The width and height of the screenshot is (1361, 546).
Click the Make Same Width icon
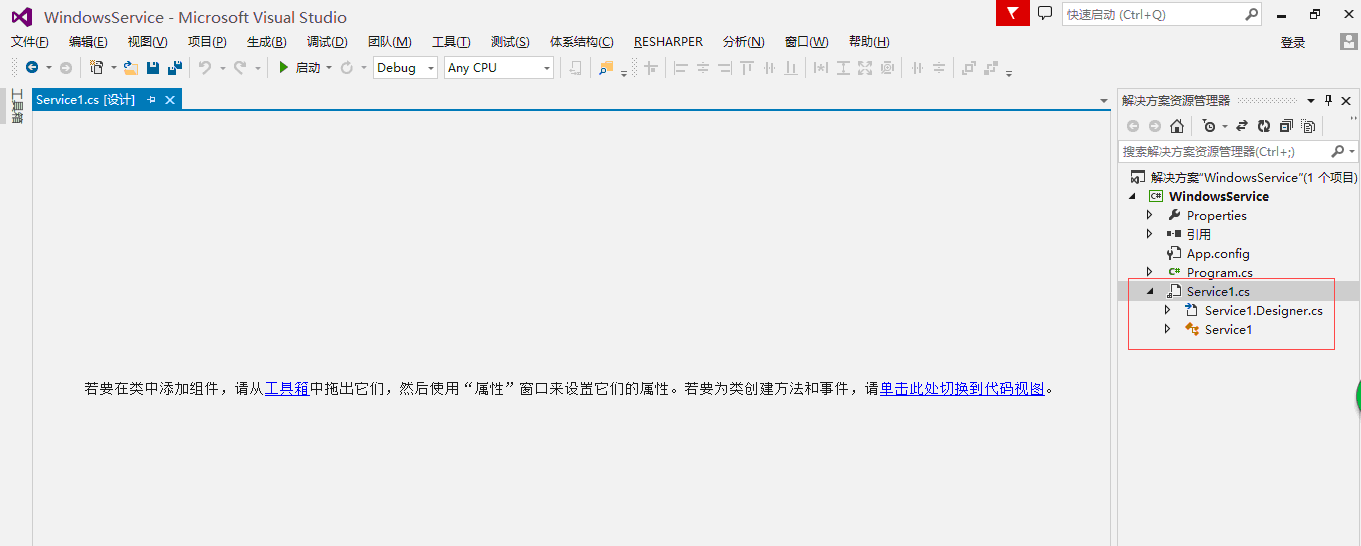pos(821,67)
